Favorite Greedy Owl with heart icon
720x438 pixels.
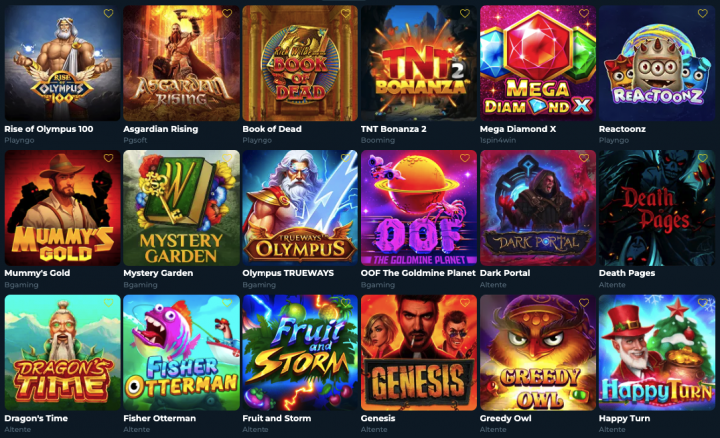[584, 303]
